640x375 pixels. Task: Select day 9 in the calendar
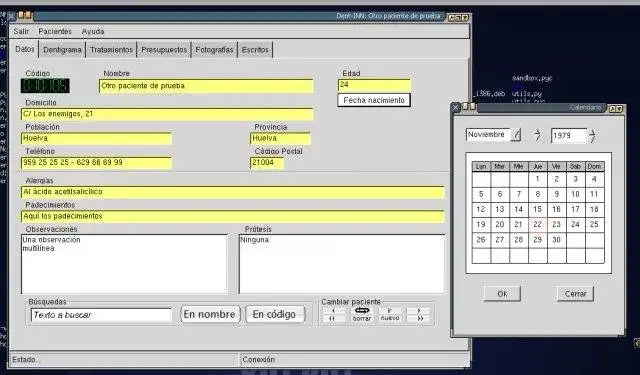(556, 194)
